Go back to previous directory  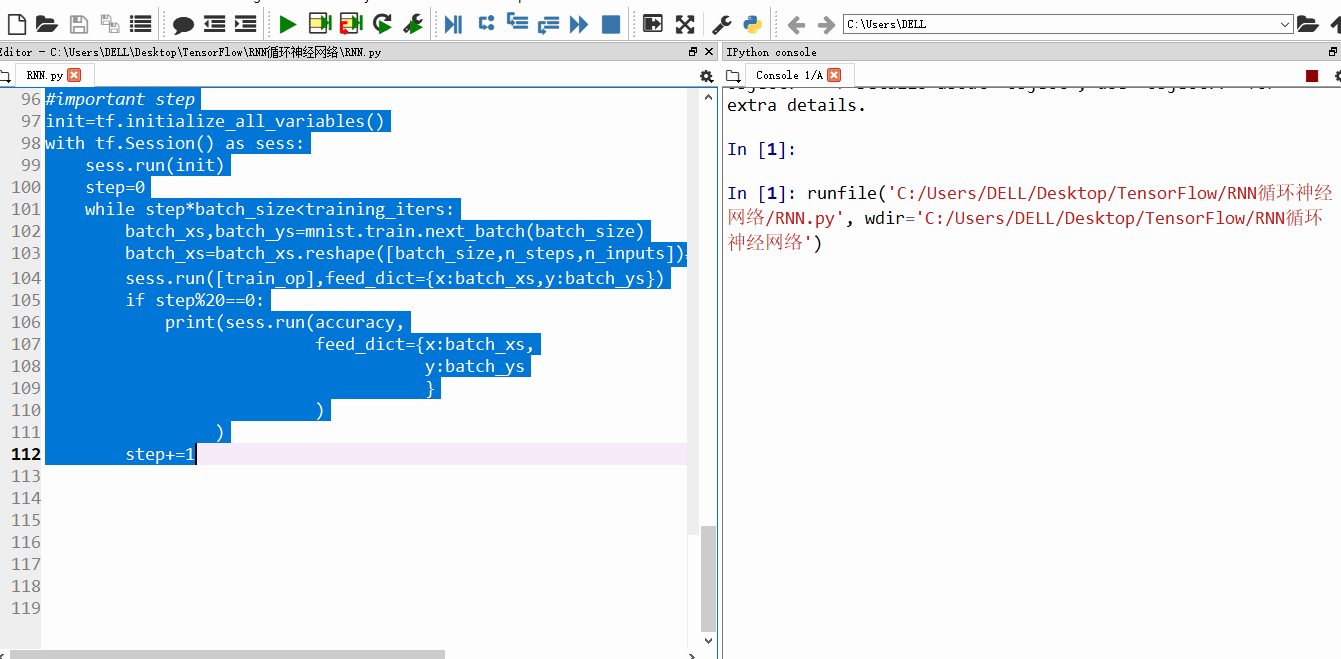point(796,24)
